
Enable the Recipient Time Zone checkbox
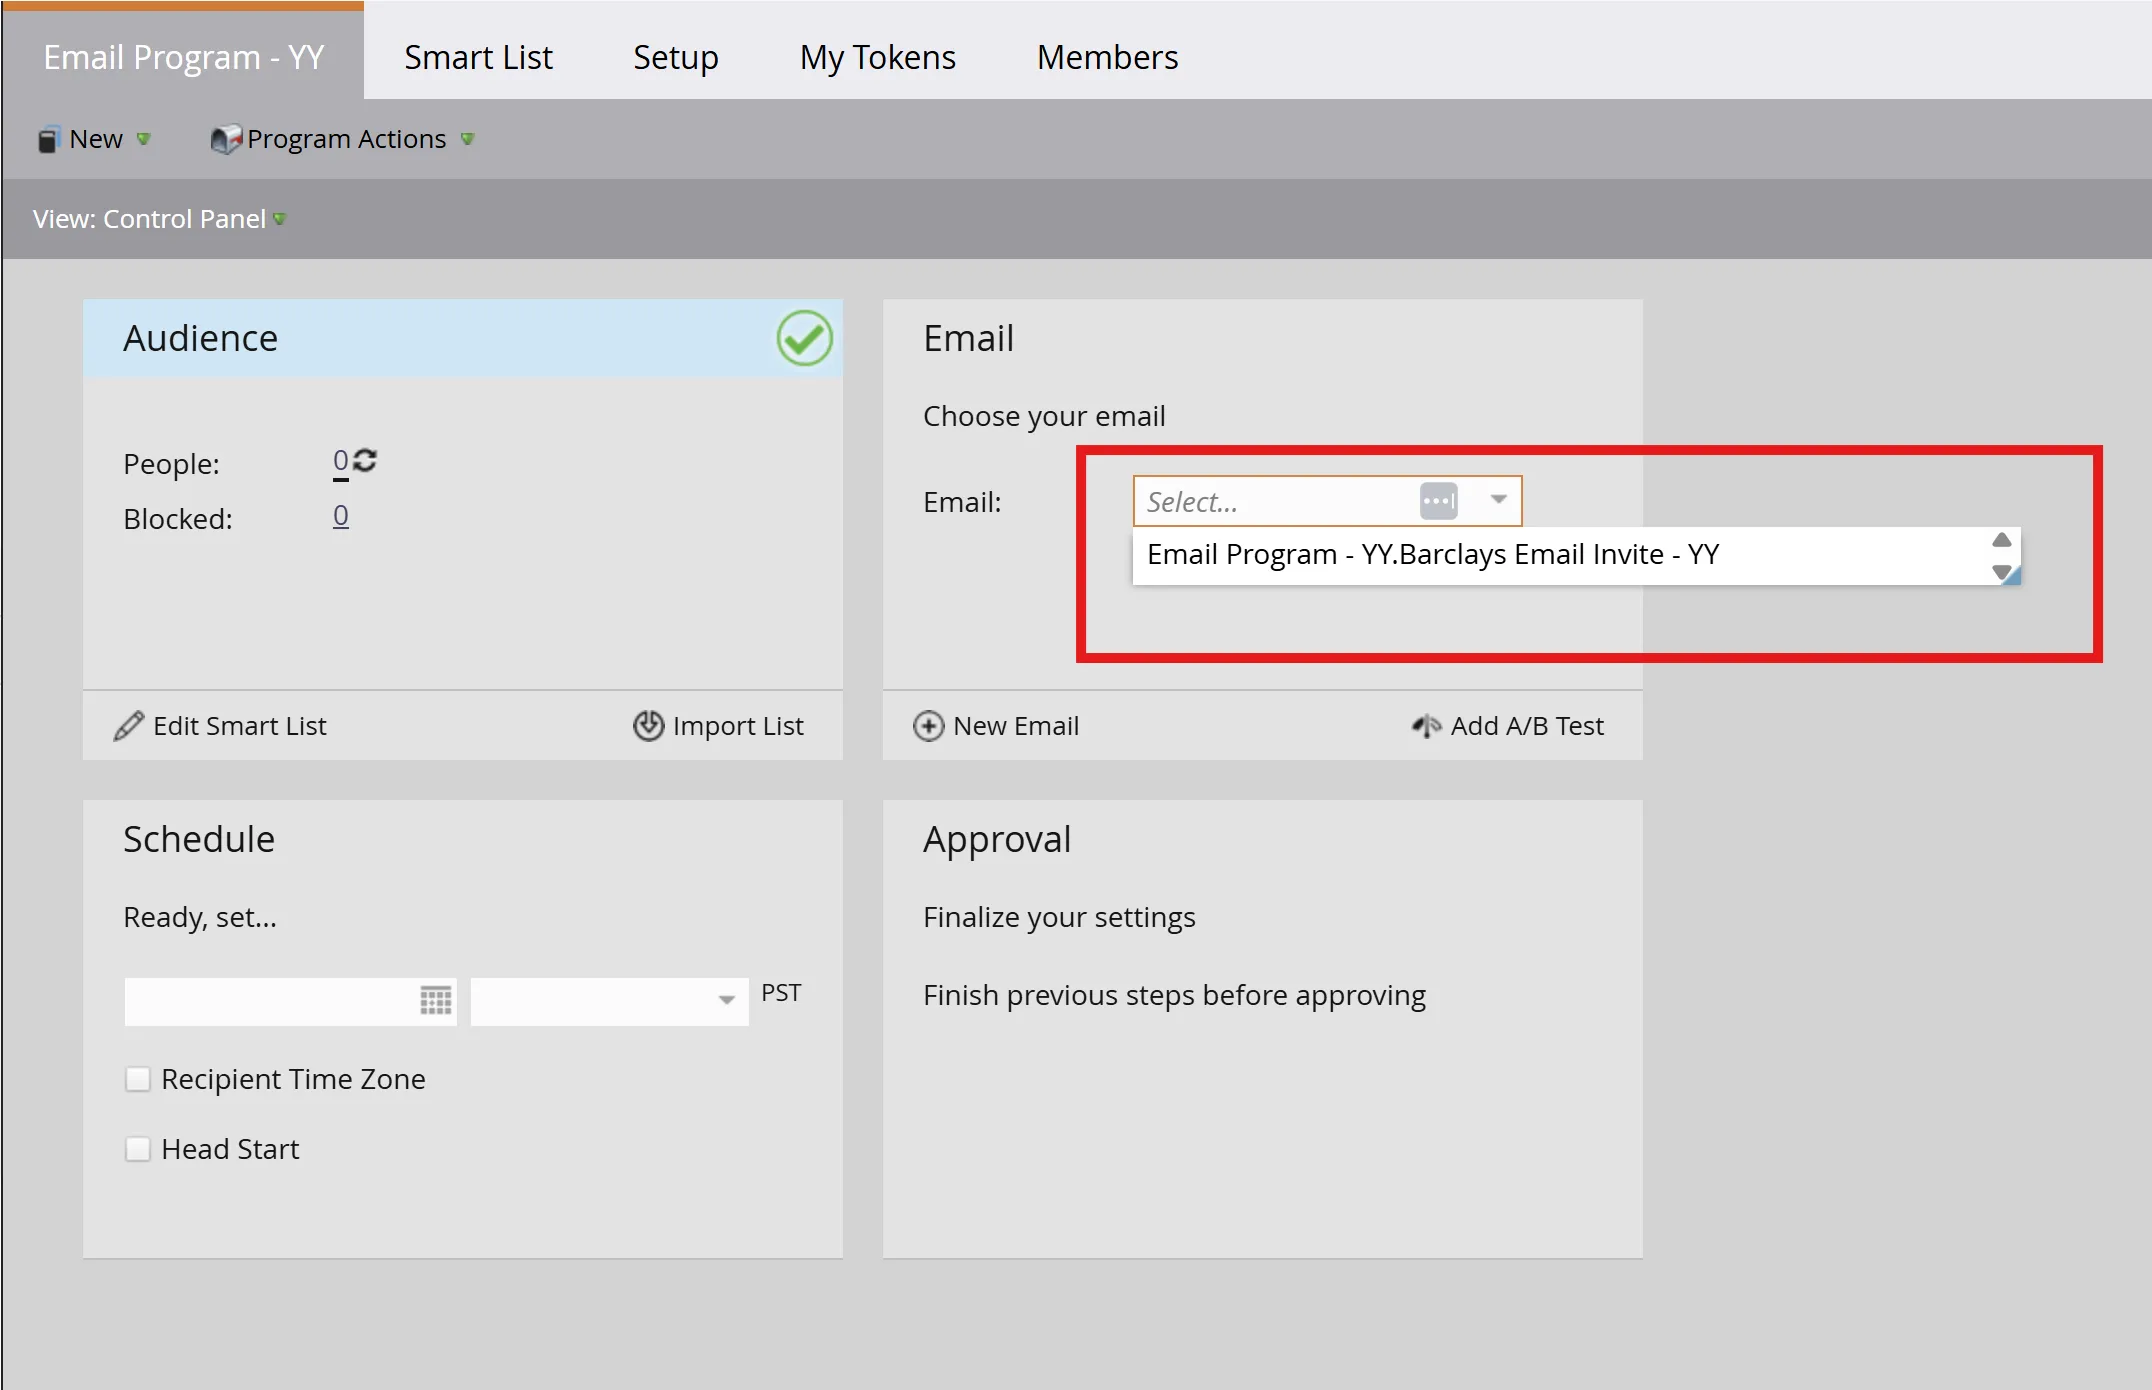tap(138, 1079)
